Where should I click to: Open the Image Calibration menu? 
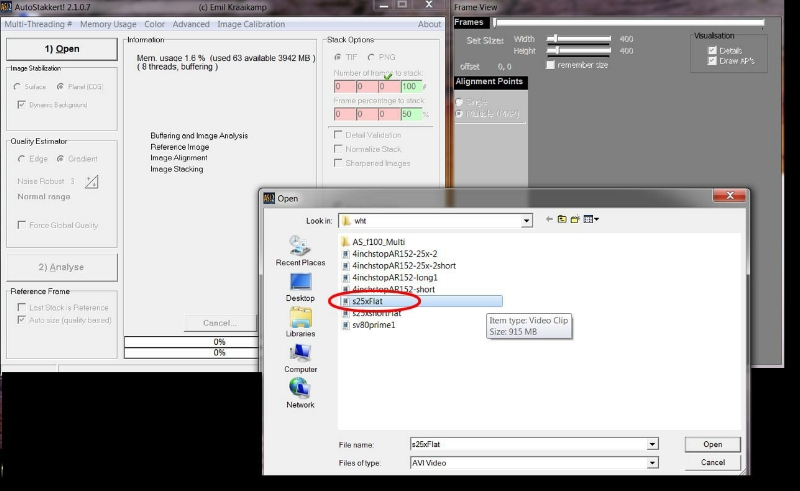pos(251,24)
